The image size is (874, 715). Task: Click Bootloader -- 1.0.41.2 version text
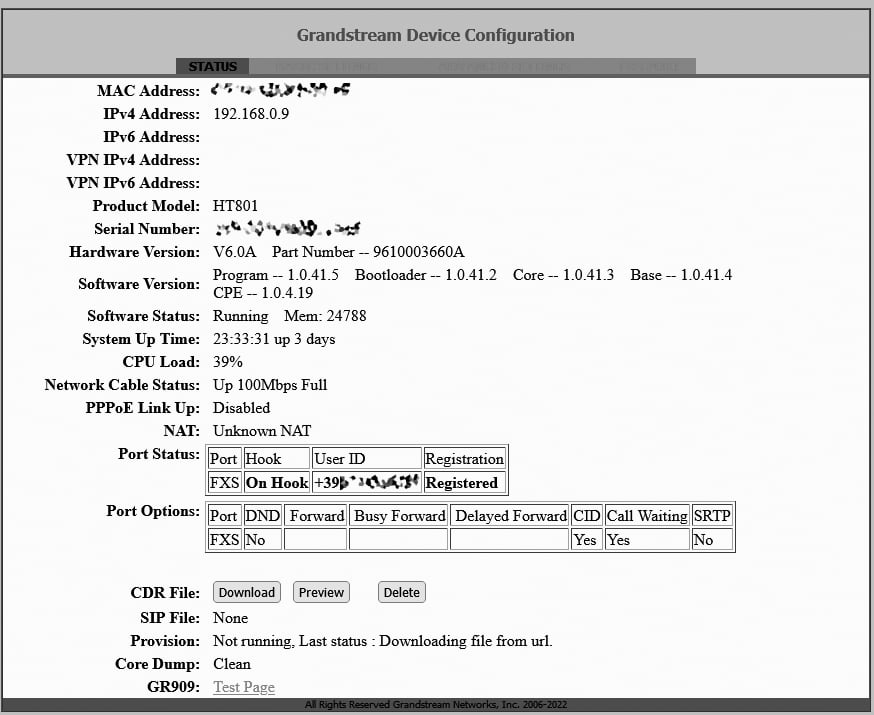pyautogui.click(x=425, y=275)
